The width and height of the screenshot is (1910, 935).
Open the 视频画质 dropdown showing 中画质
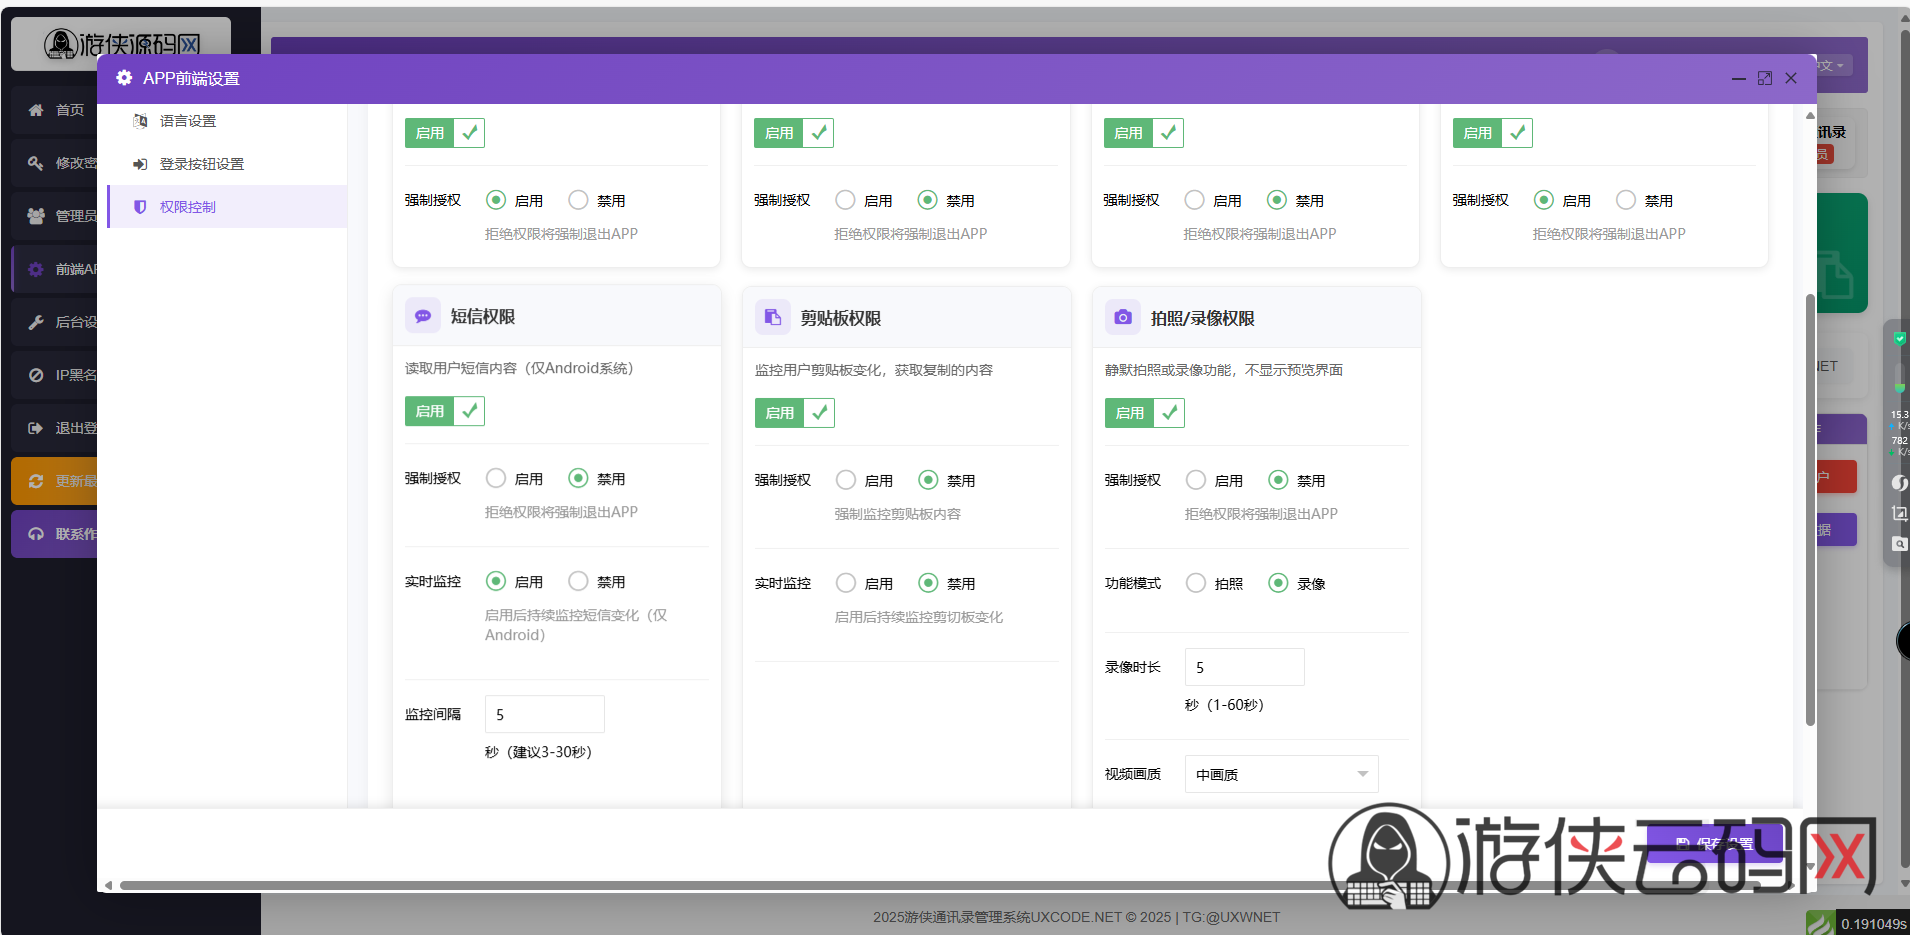click(1280, 774)
